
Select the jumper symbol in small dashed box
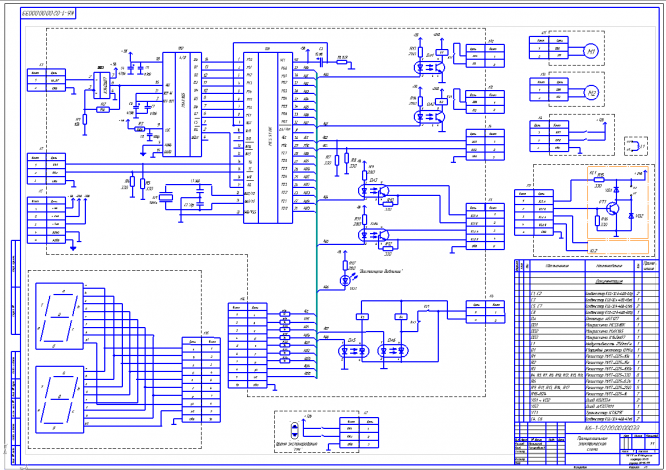(x=636, y=146)
